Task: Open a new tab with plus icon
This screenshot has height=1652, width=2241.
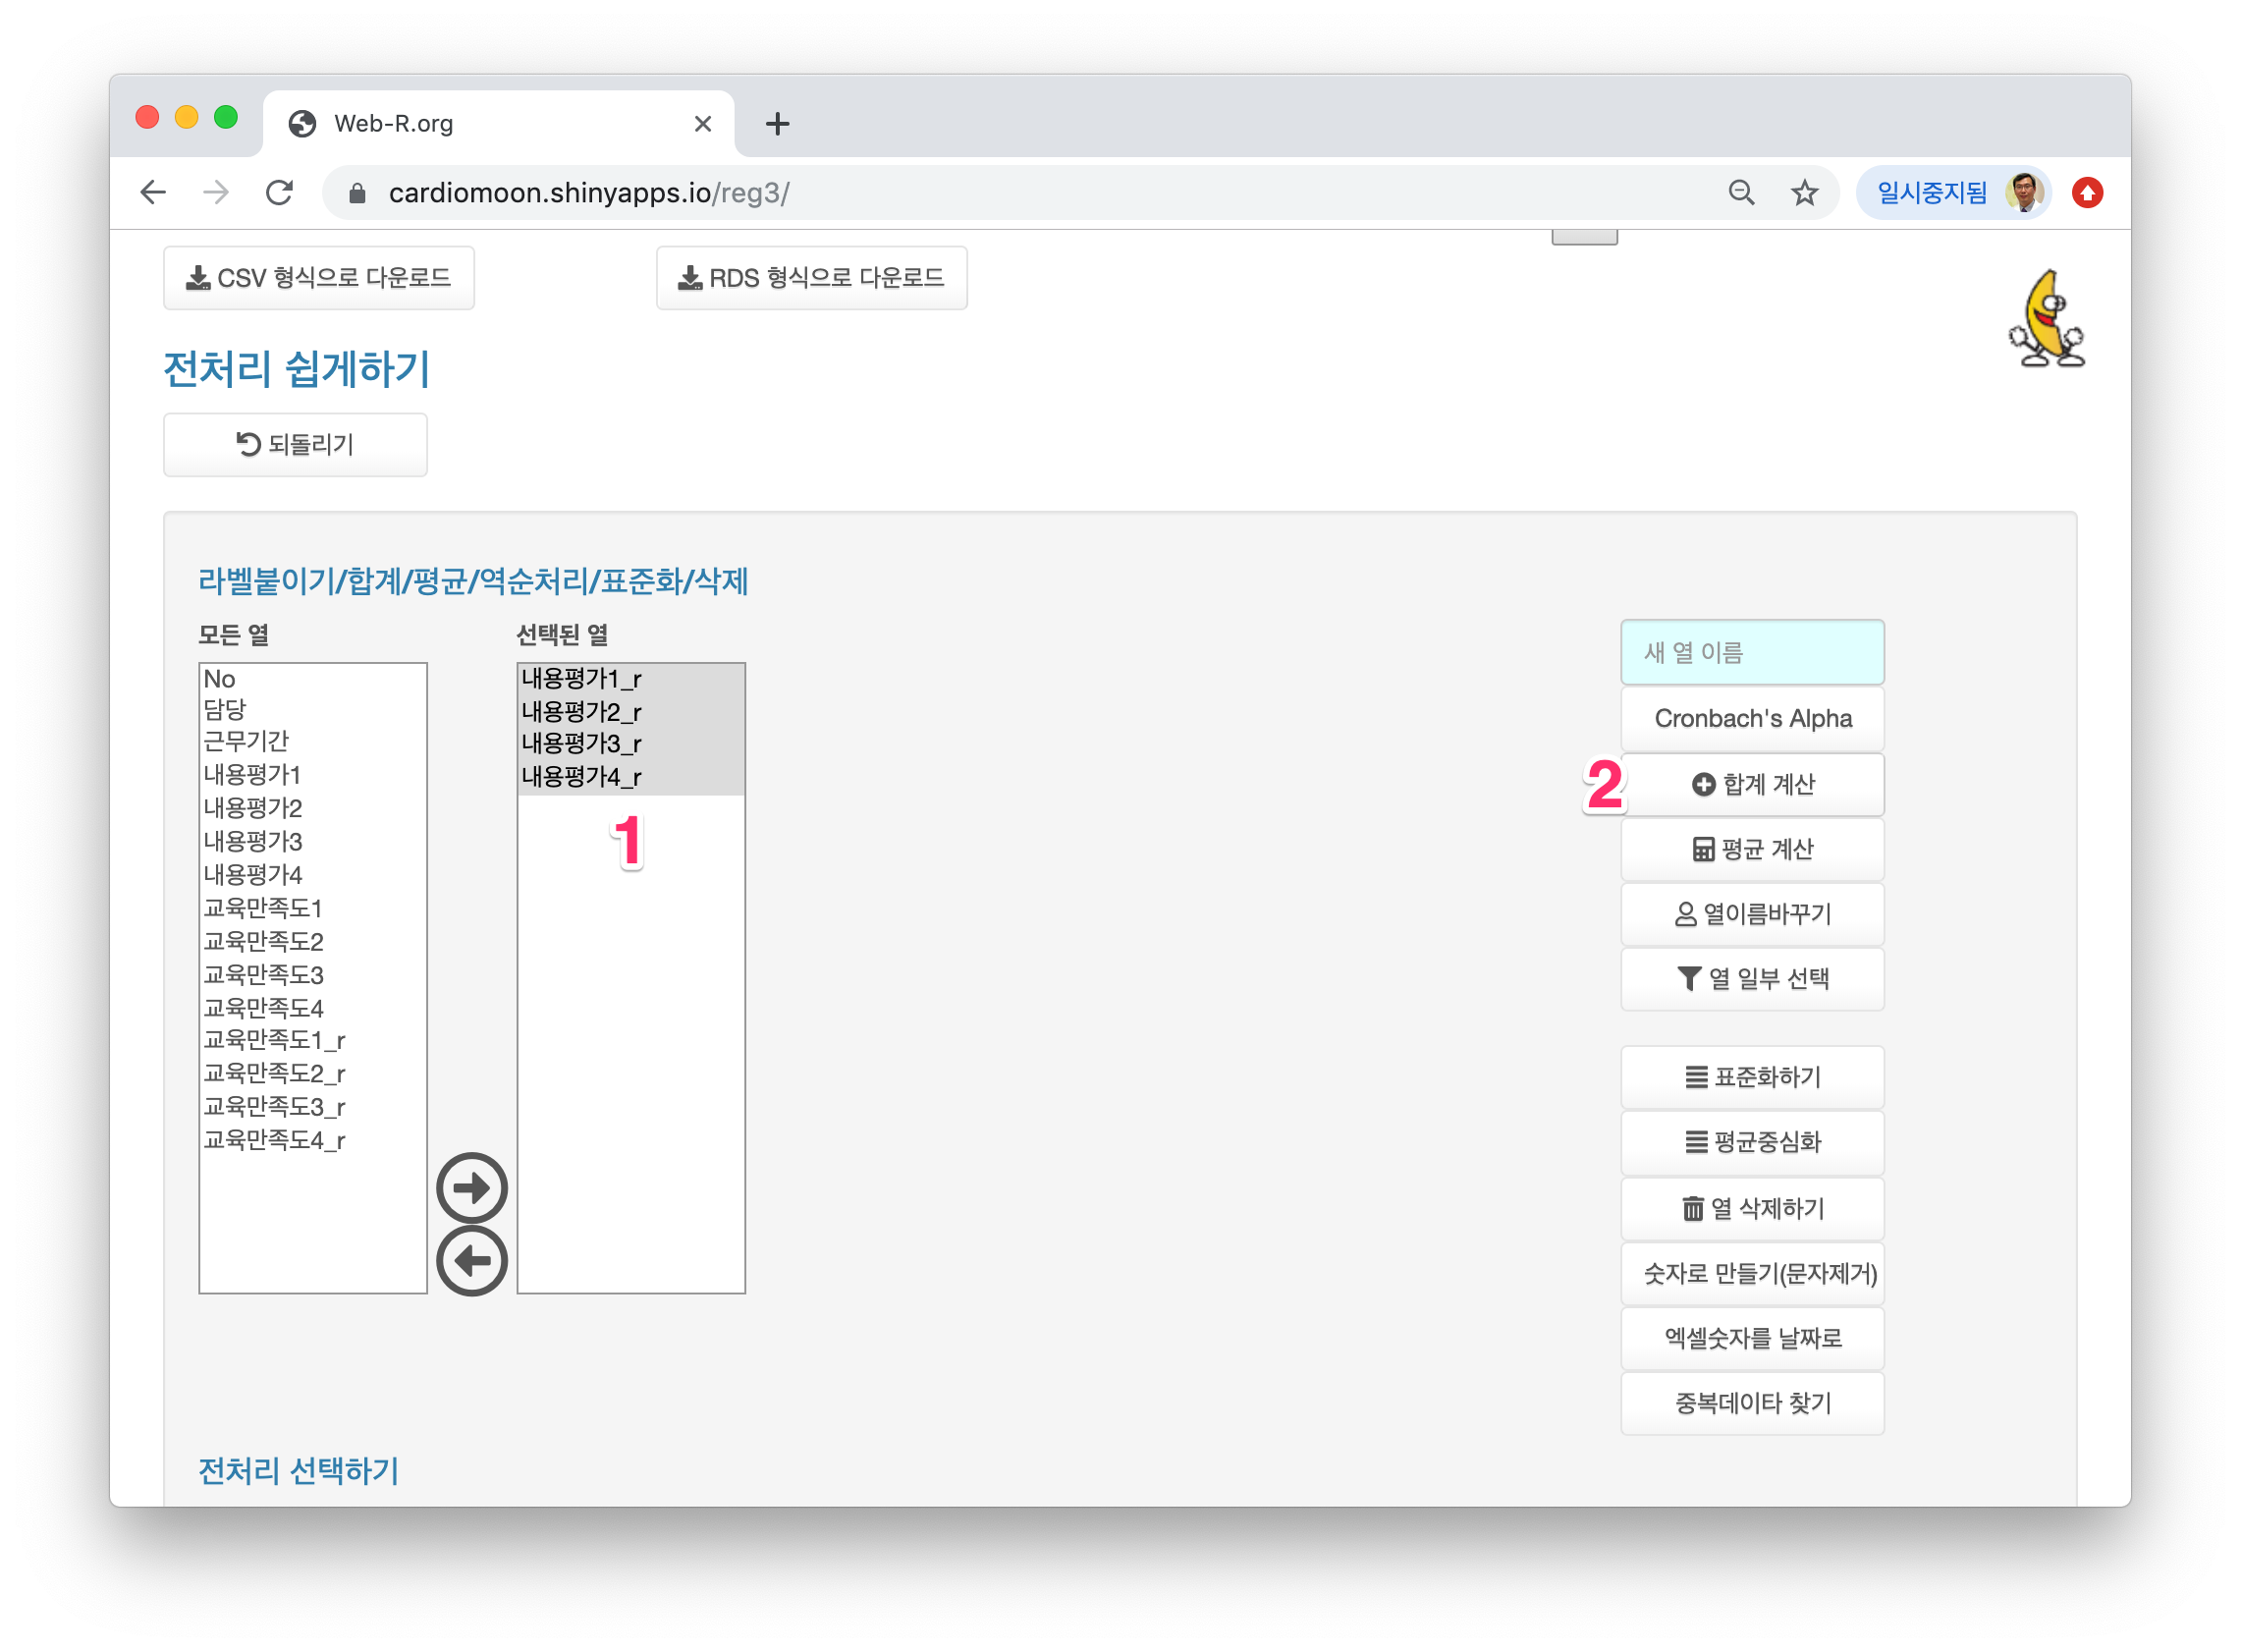Action: (x=777, y=124)
